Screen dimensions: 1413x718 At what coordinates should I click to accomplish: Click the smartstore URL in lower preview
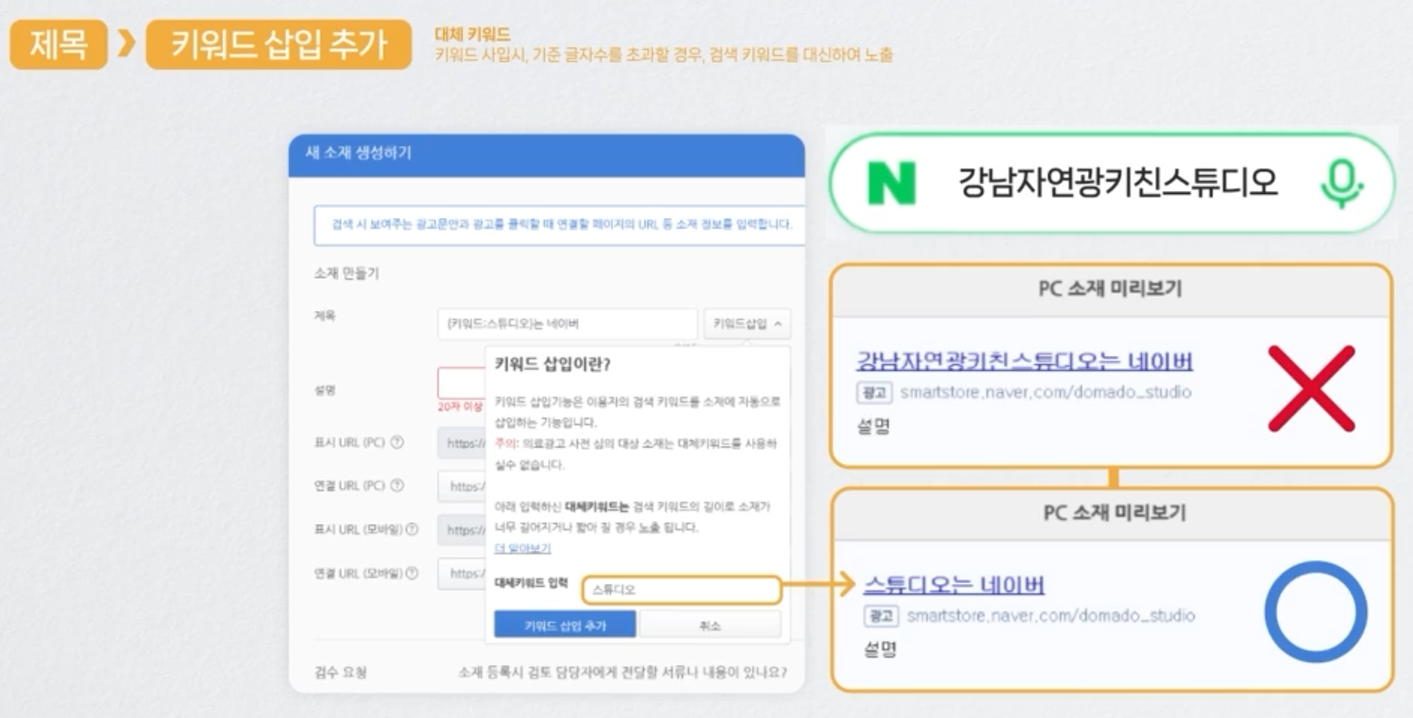tap(1051, 616)
